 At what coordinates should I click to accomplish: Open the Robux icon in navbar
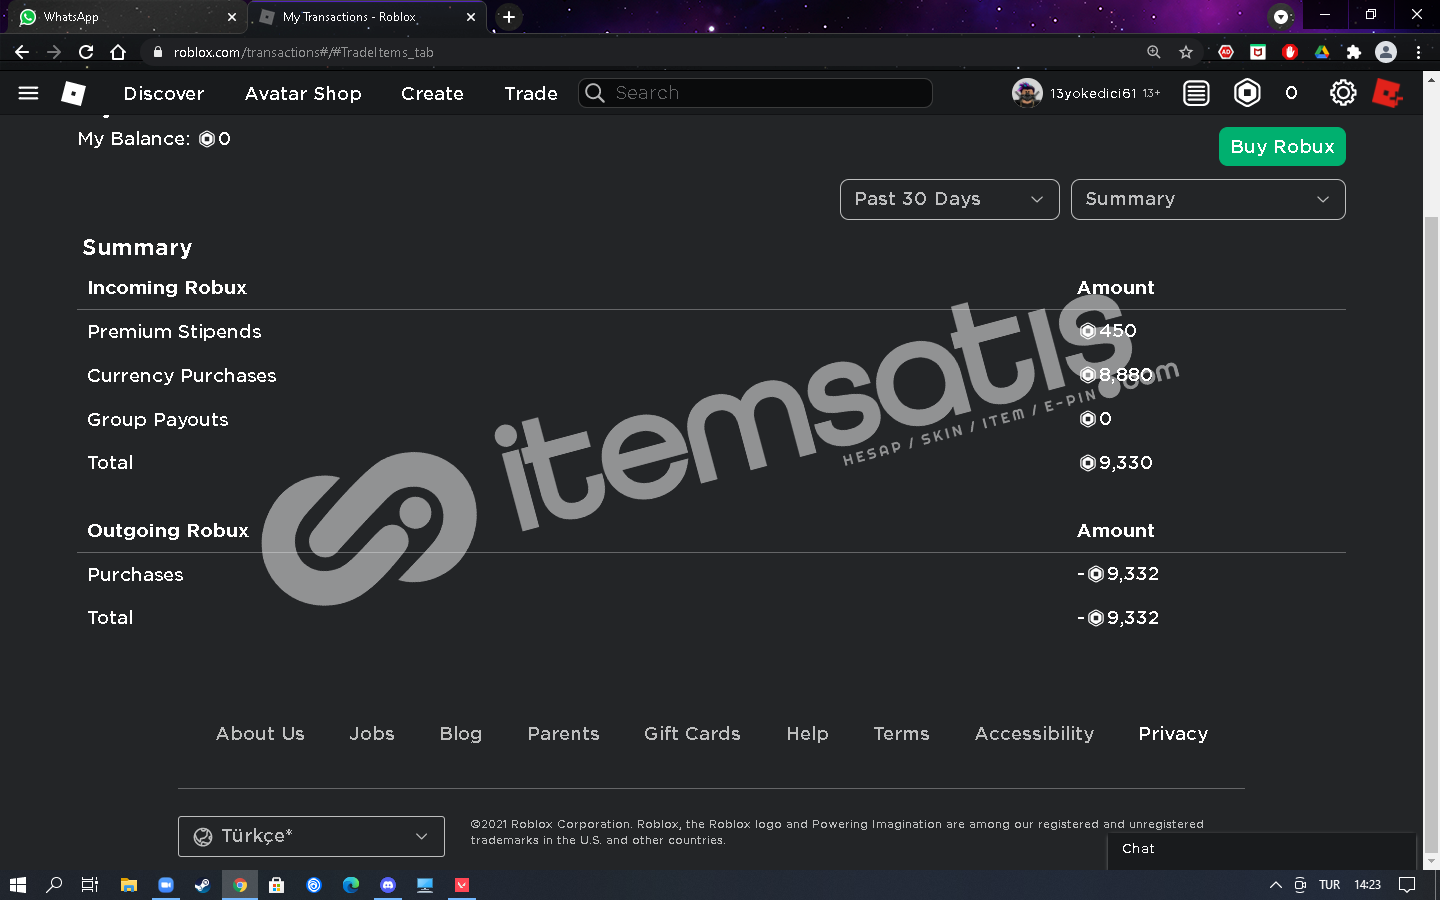(x=1247, y=93)
